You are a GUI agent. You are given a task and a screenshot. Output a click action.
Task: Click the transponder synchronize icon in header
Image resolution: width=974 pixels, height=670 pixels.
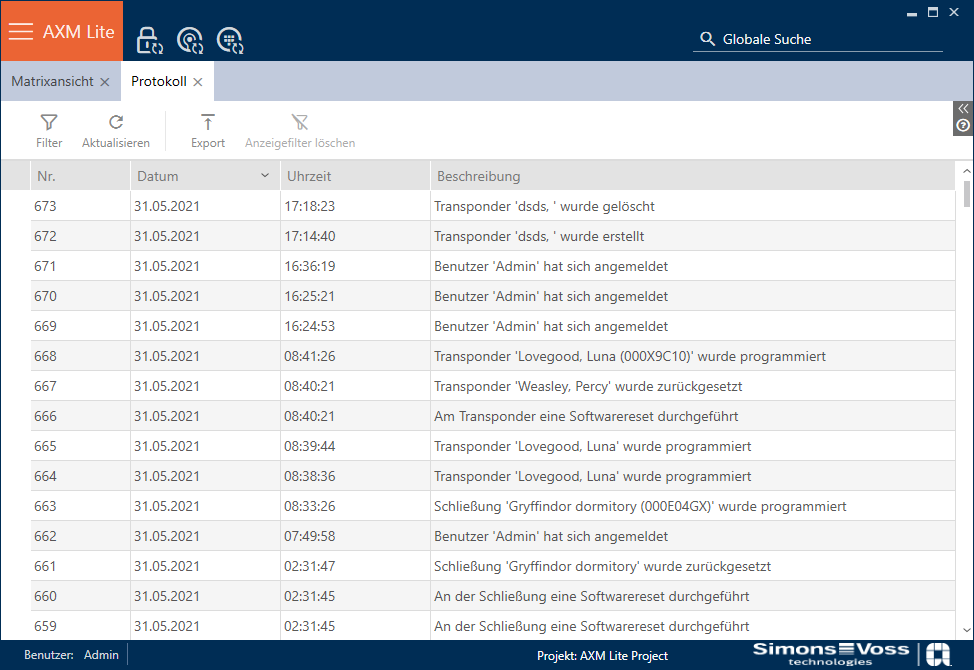pyautogui.click(x=189, y=40)
